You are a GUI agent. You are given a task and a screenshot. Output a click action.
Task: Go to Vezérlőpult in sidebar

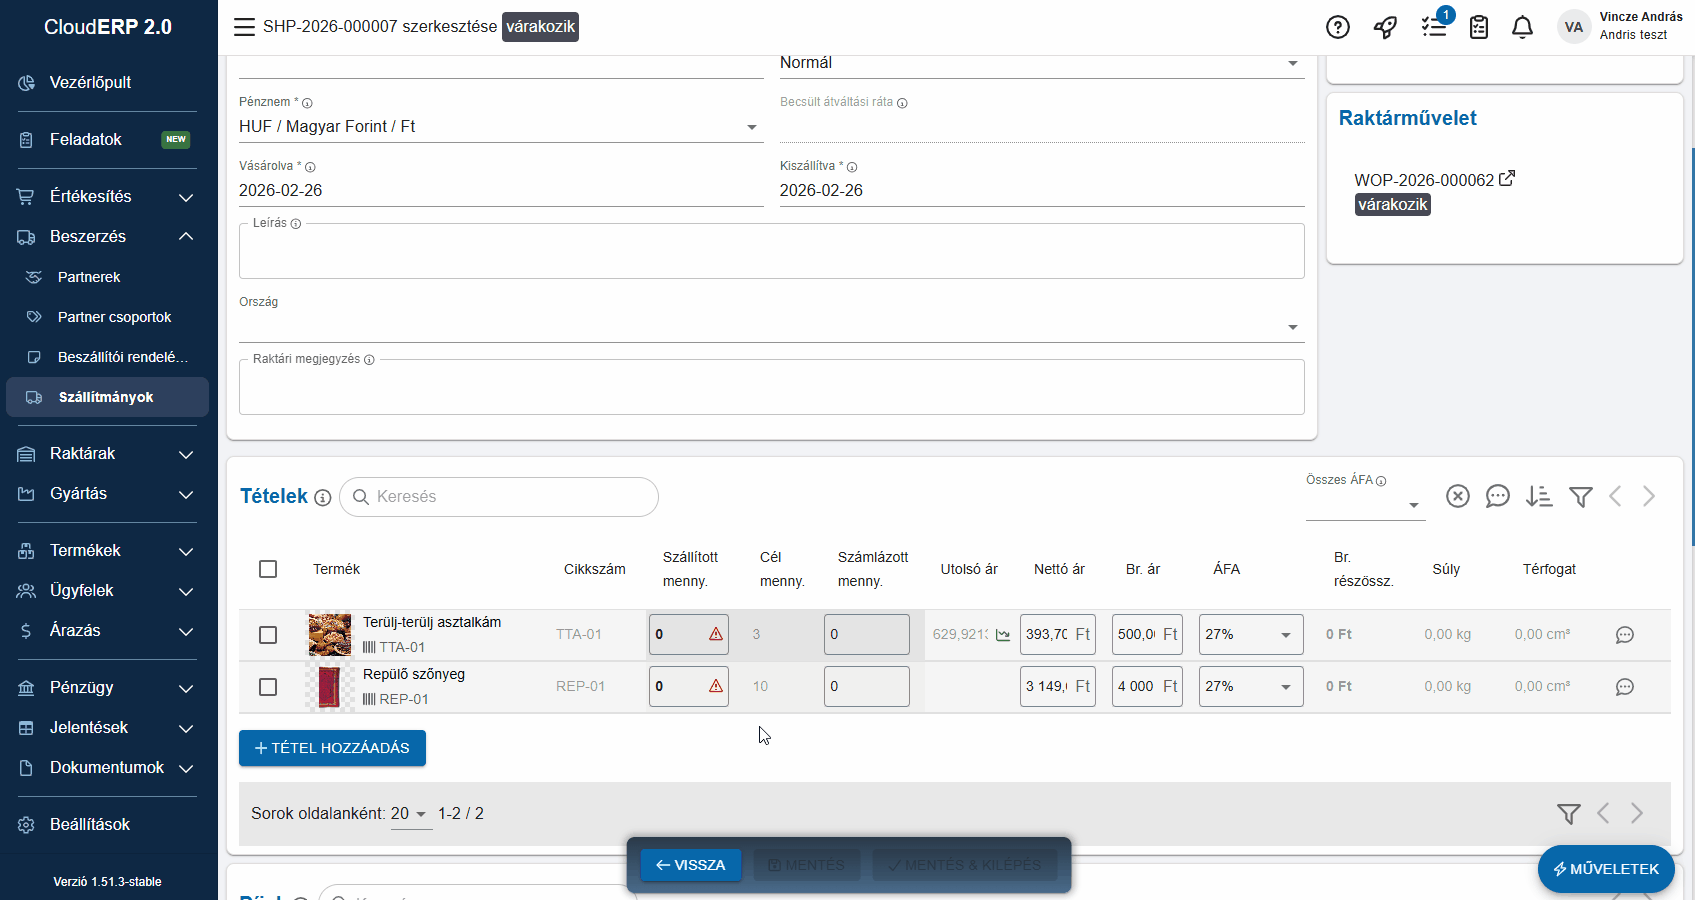[90, 83]
